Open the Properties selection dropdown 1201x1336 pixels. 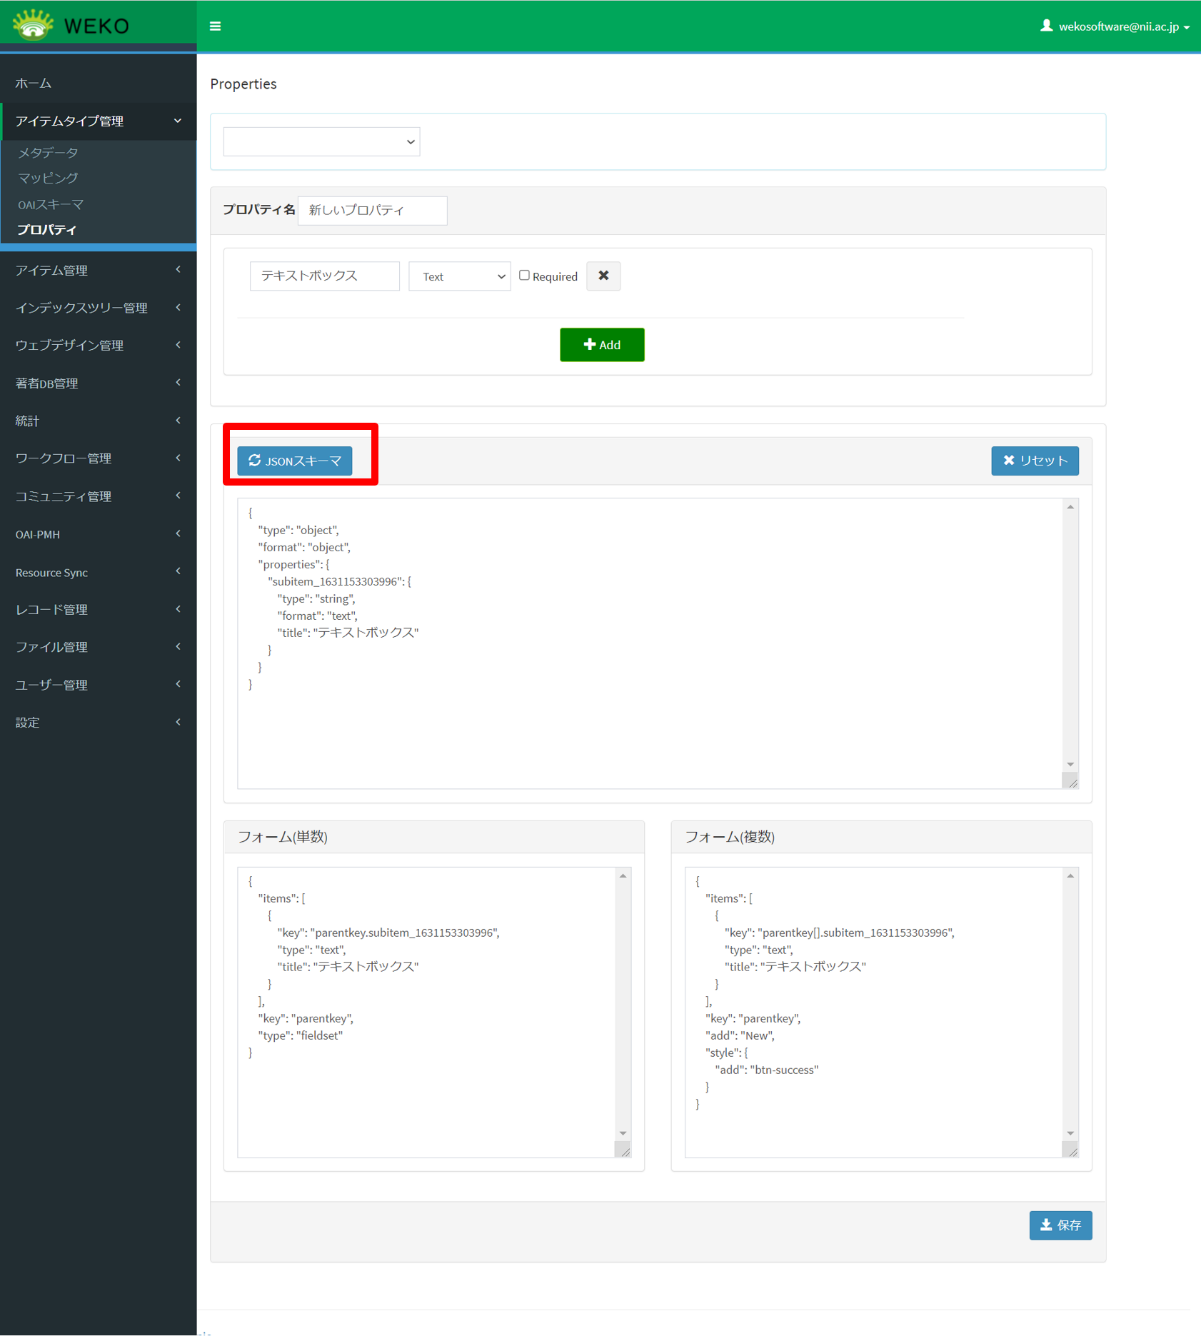pyautogui.click(x=321, y=142)
